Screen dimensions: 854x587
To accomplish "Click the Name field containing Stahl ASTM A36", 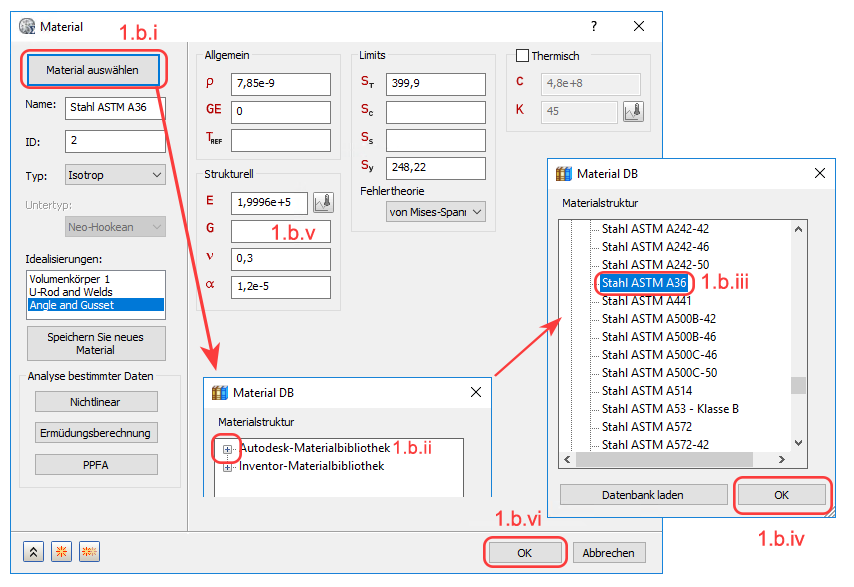I will (115, 108).
